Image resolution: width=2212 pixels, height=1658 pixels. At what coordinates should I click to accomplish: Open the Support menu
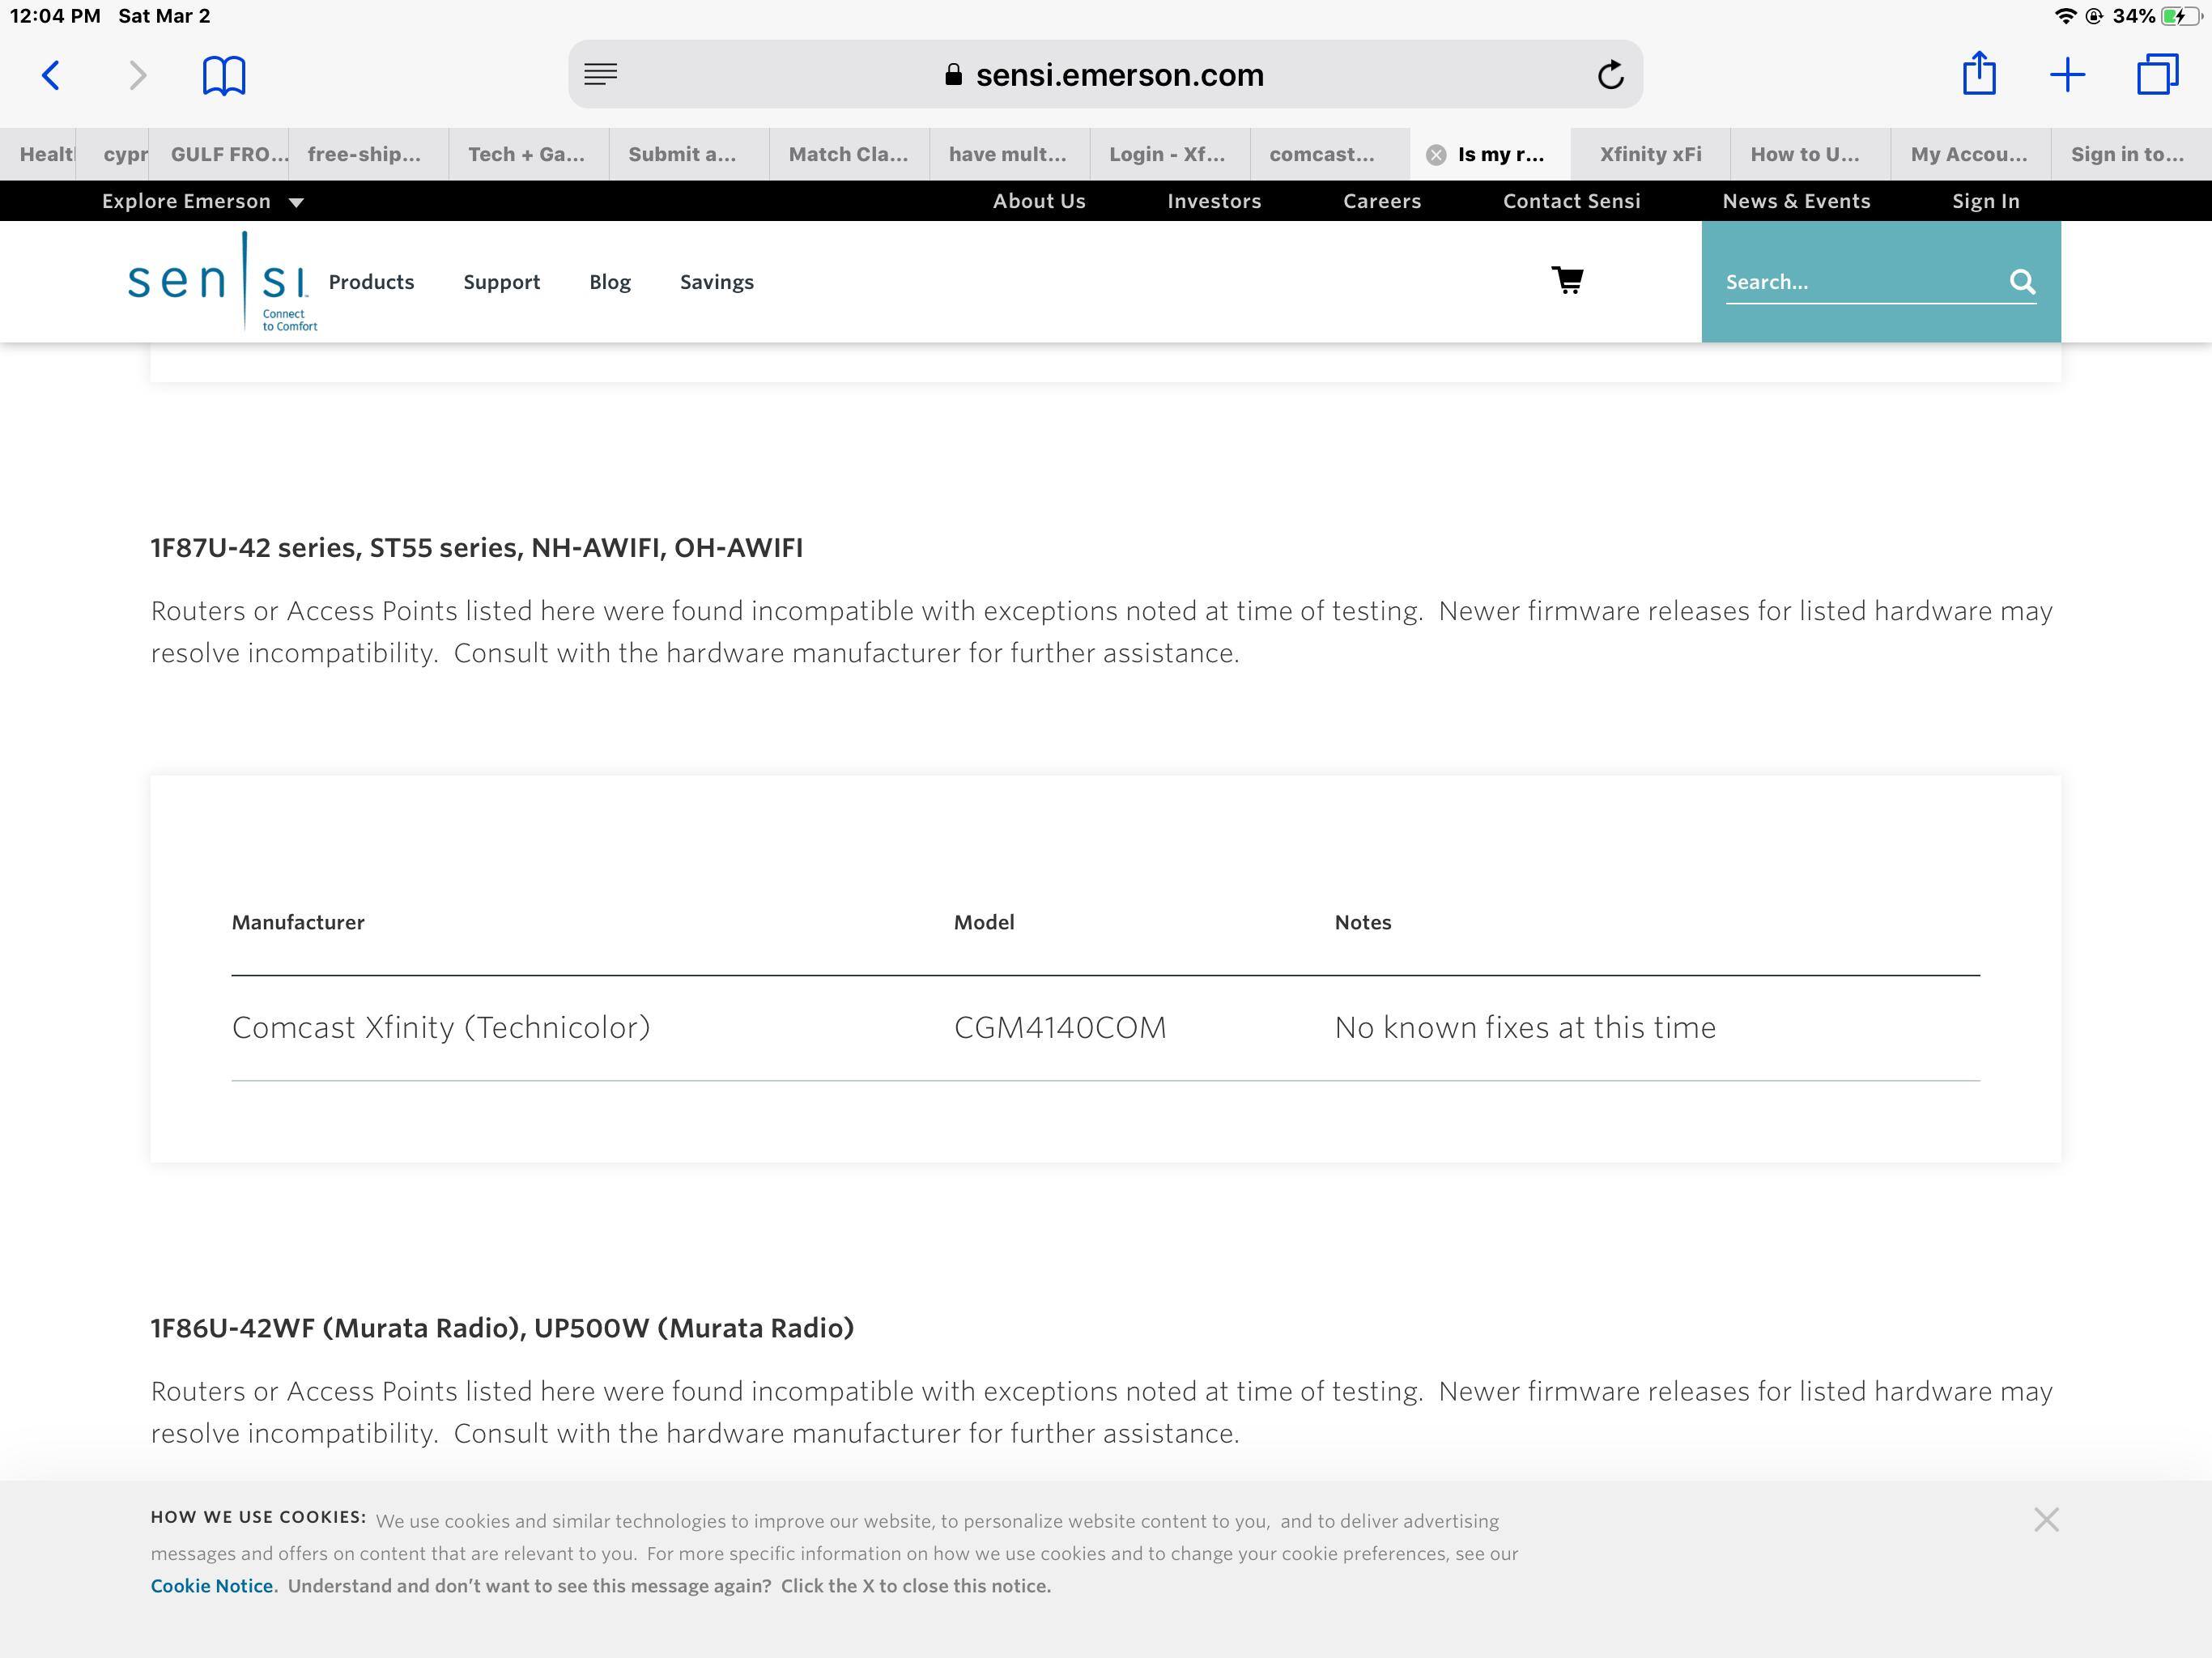501,282
